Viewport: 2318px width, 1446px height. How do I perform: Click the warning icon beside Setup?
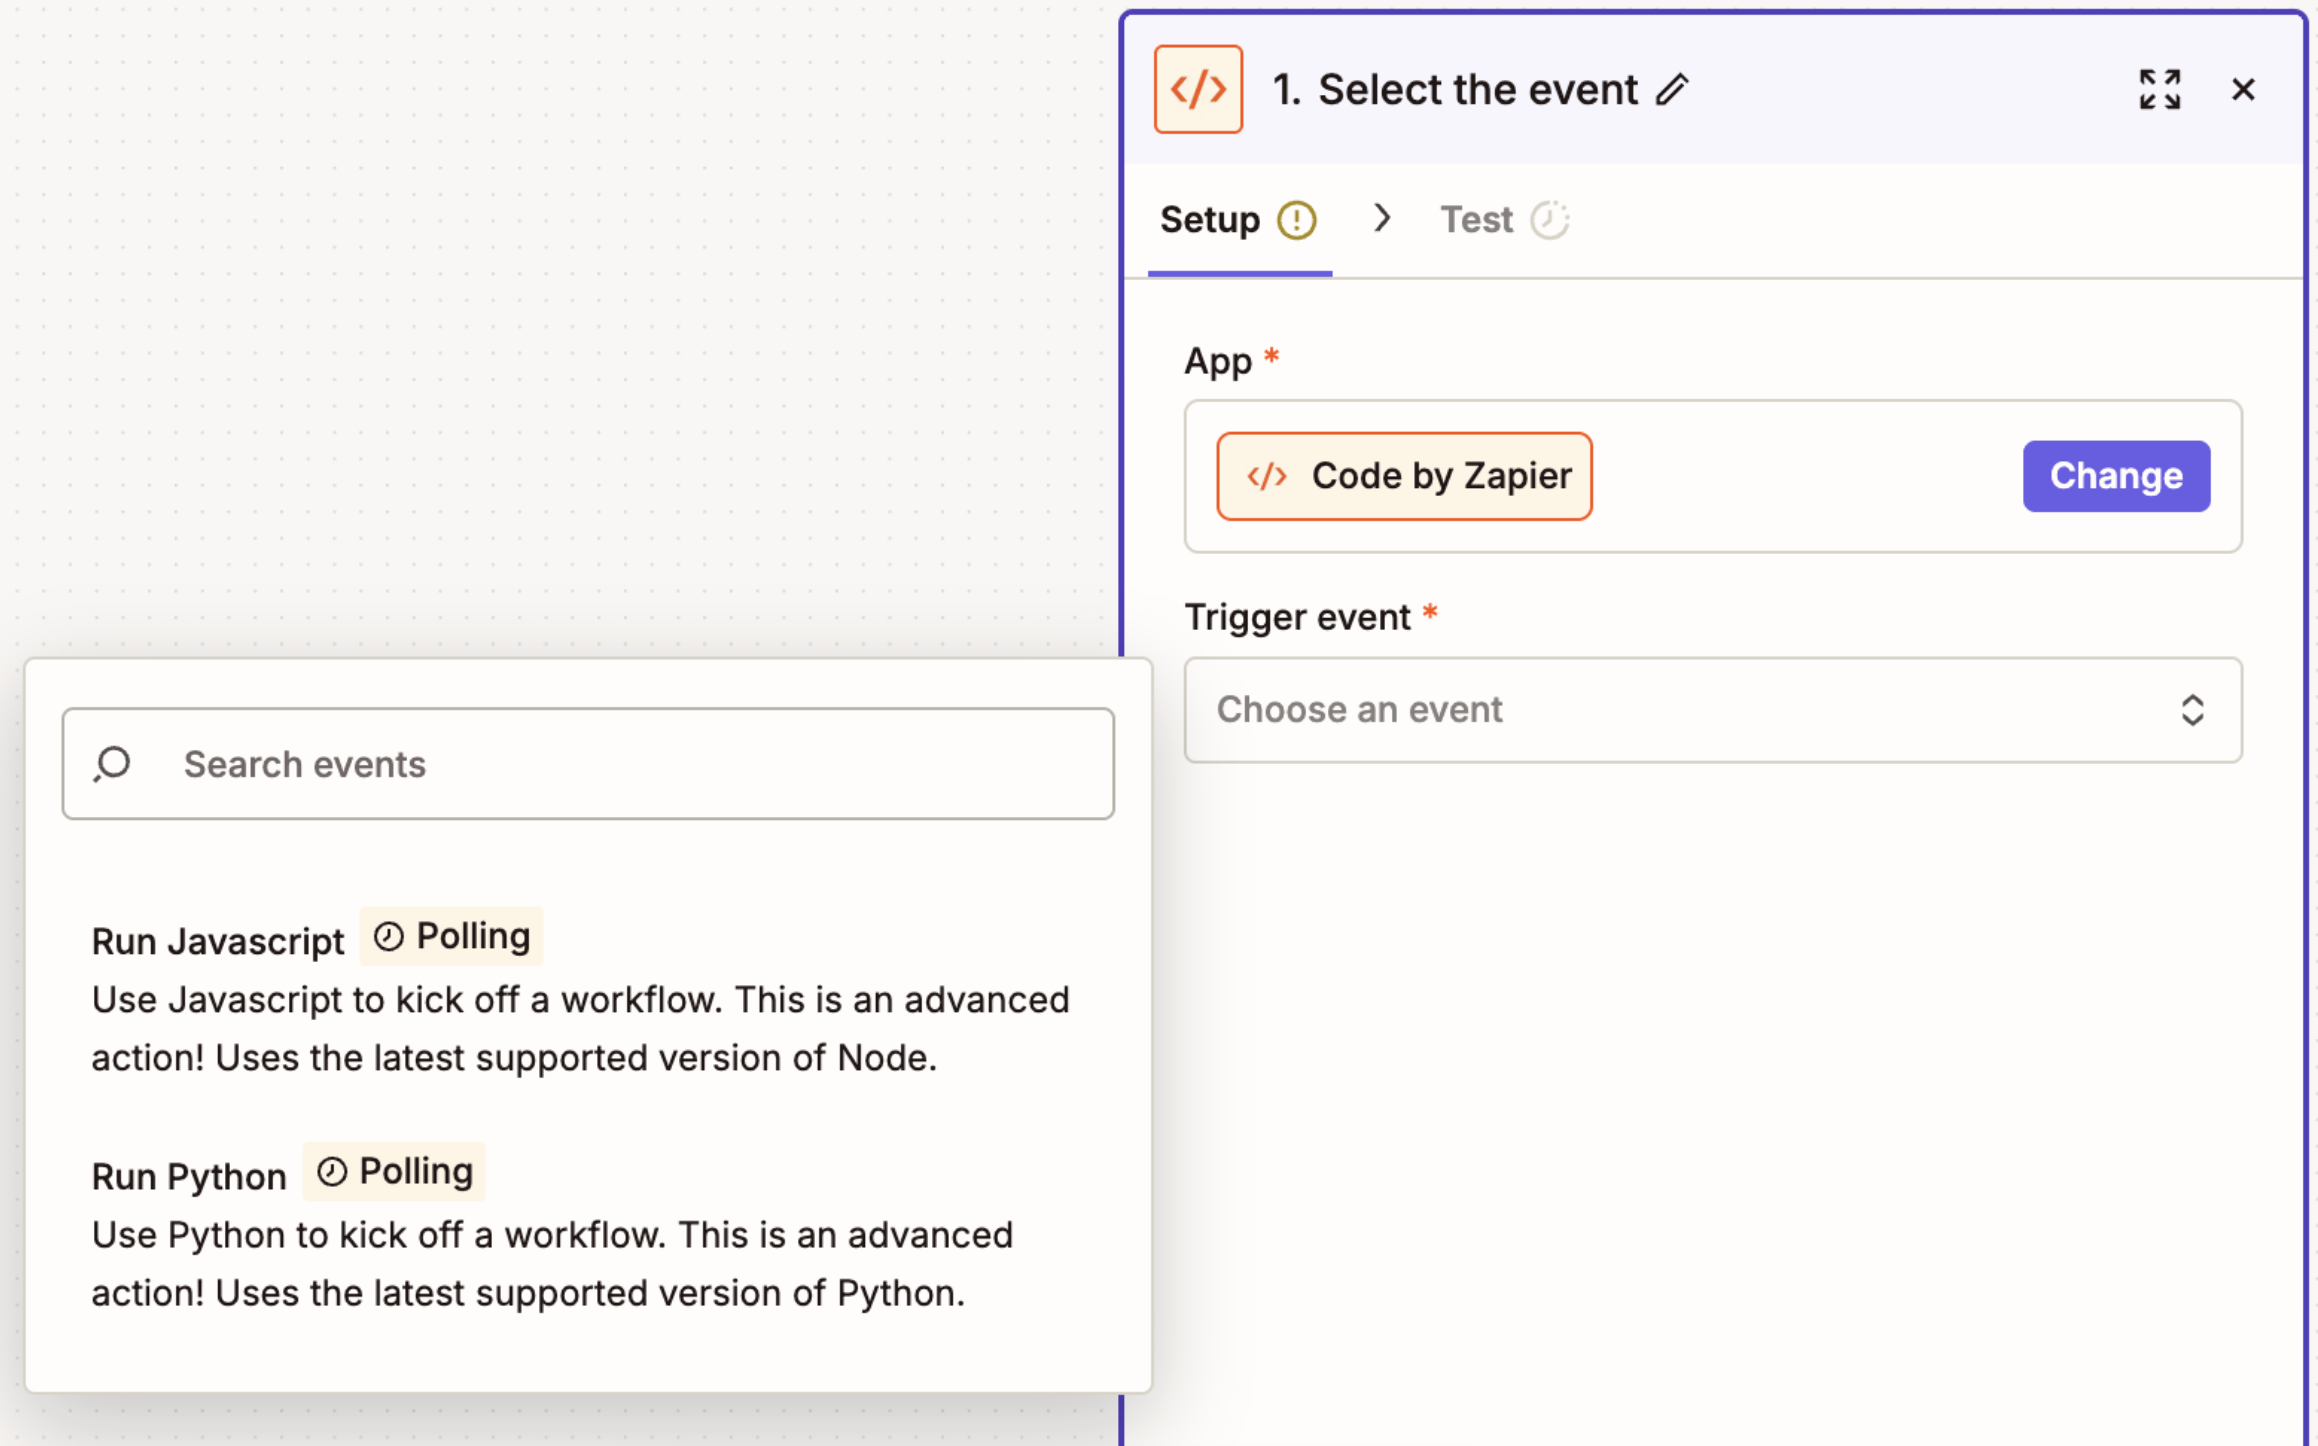(1295, 219)
